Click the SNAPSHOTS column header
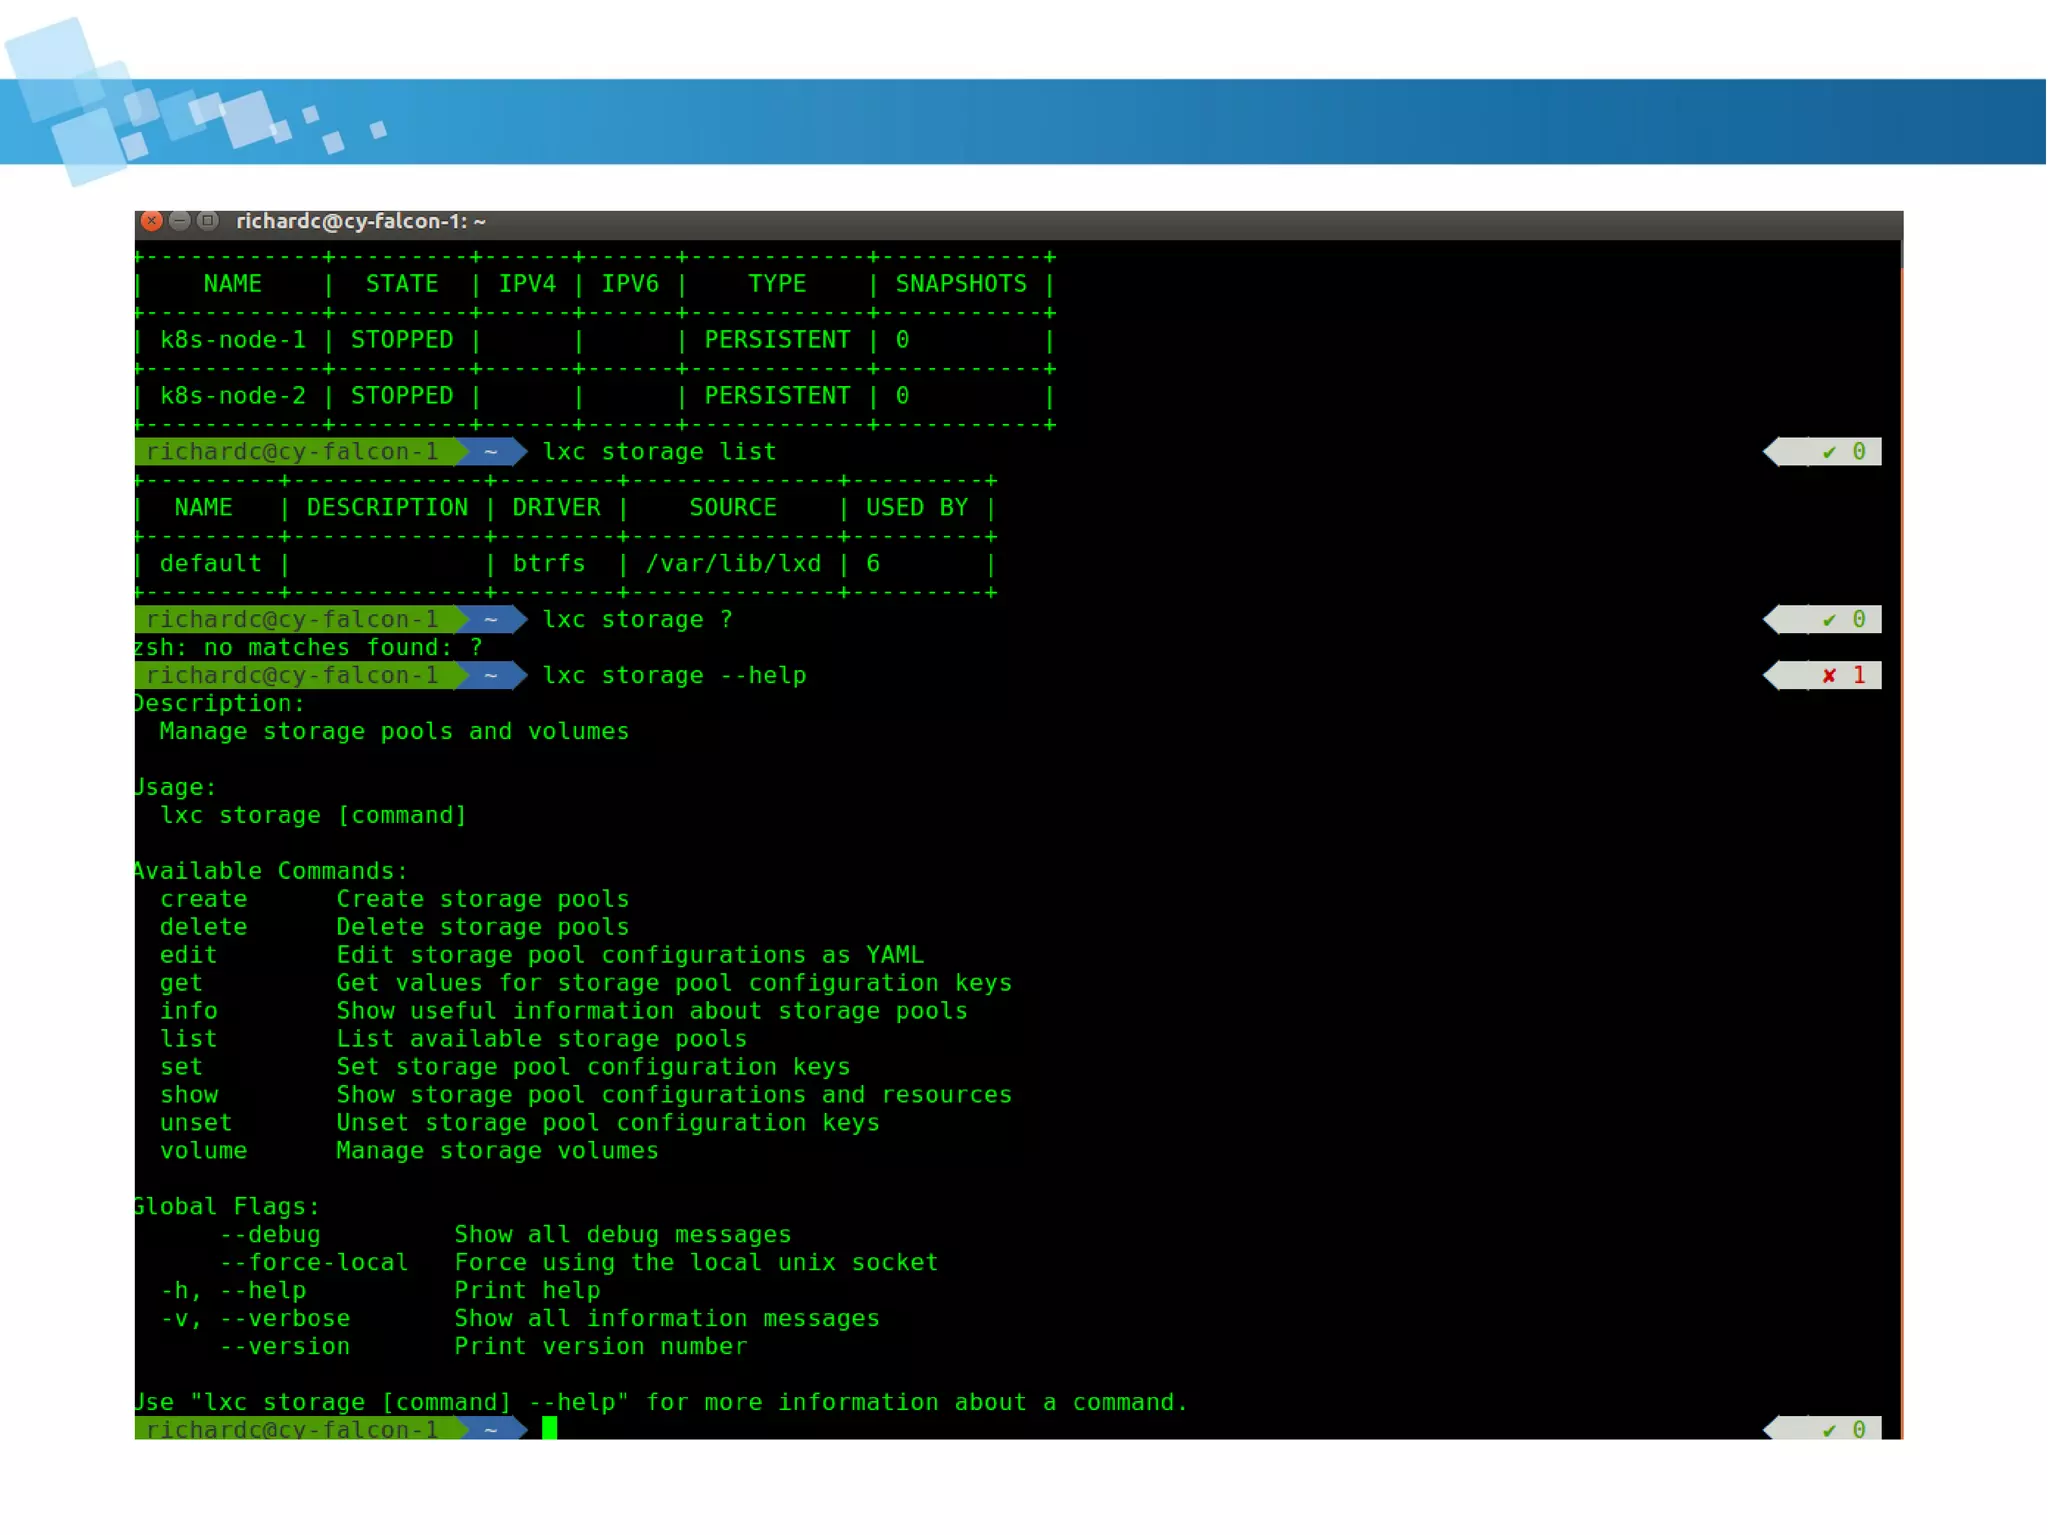Image resolution: width=2048 pixels, height=1535 pixels. point(960,284)
